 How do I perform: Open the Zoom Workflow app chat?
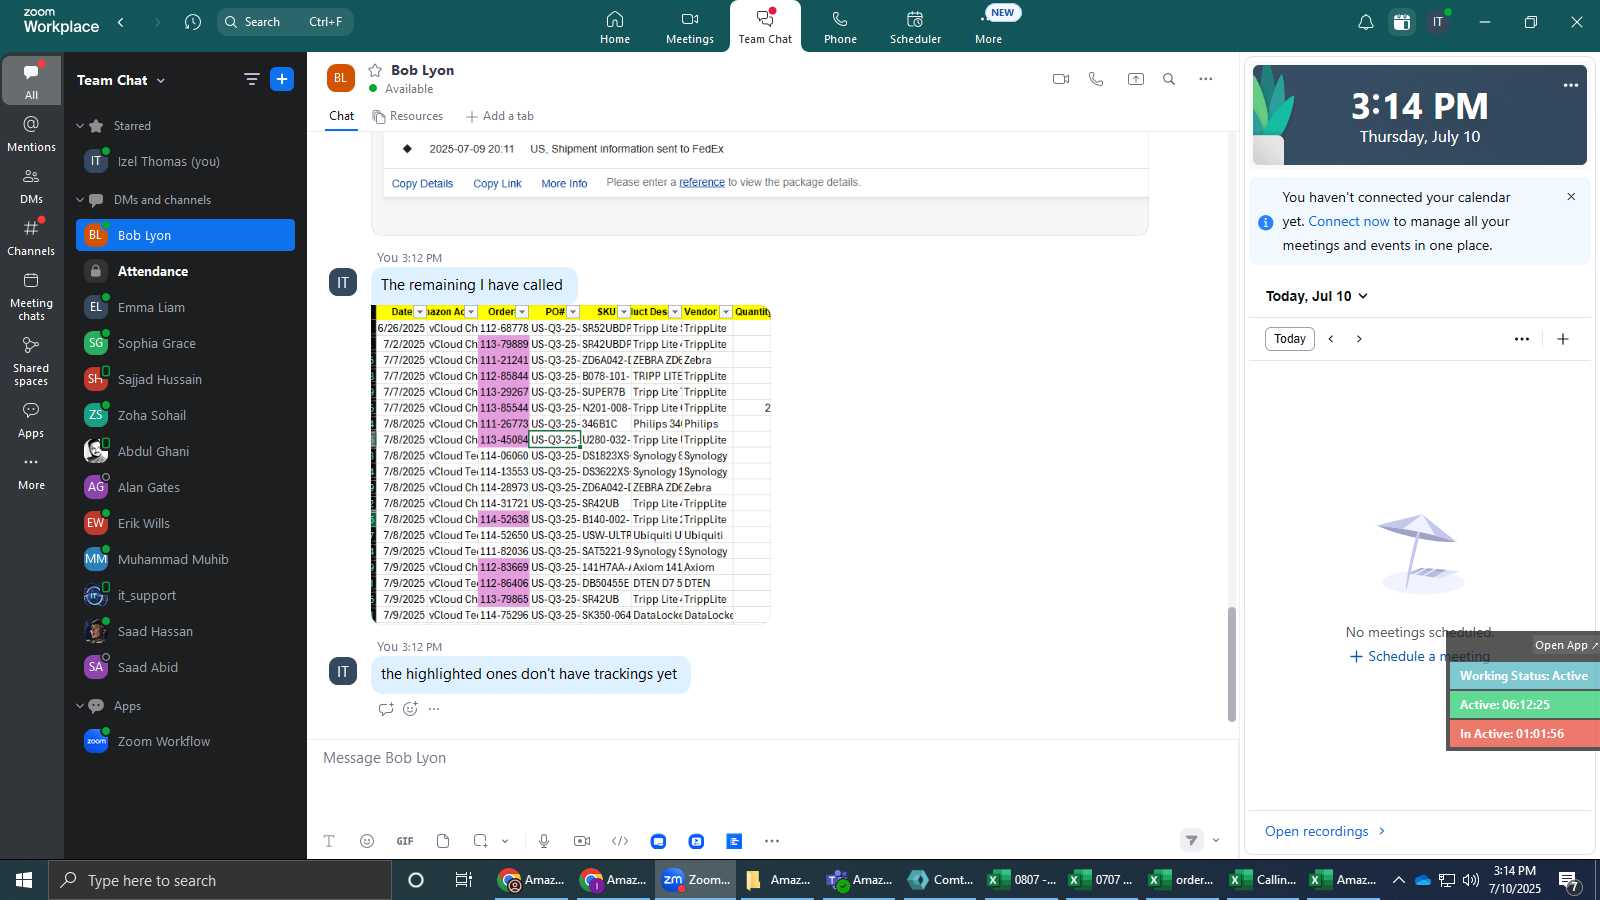(185, 741)
